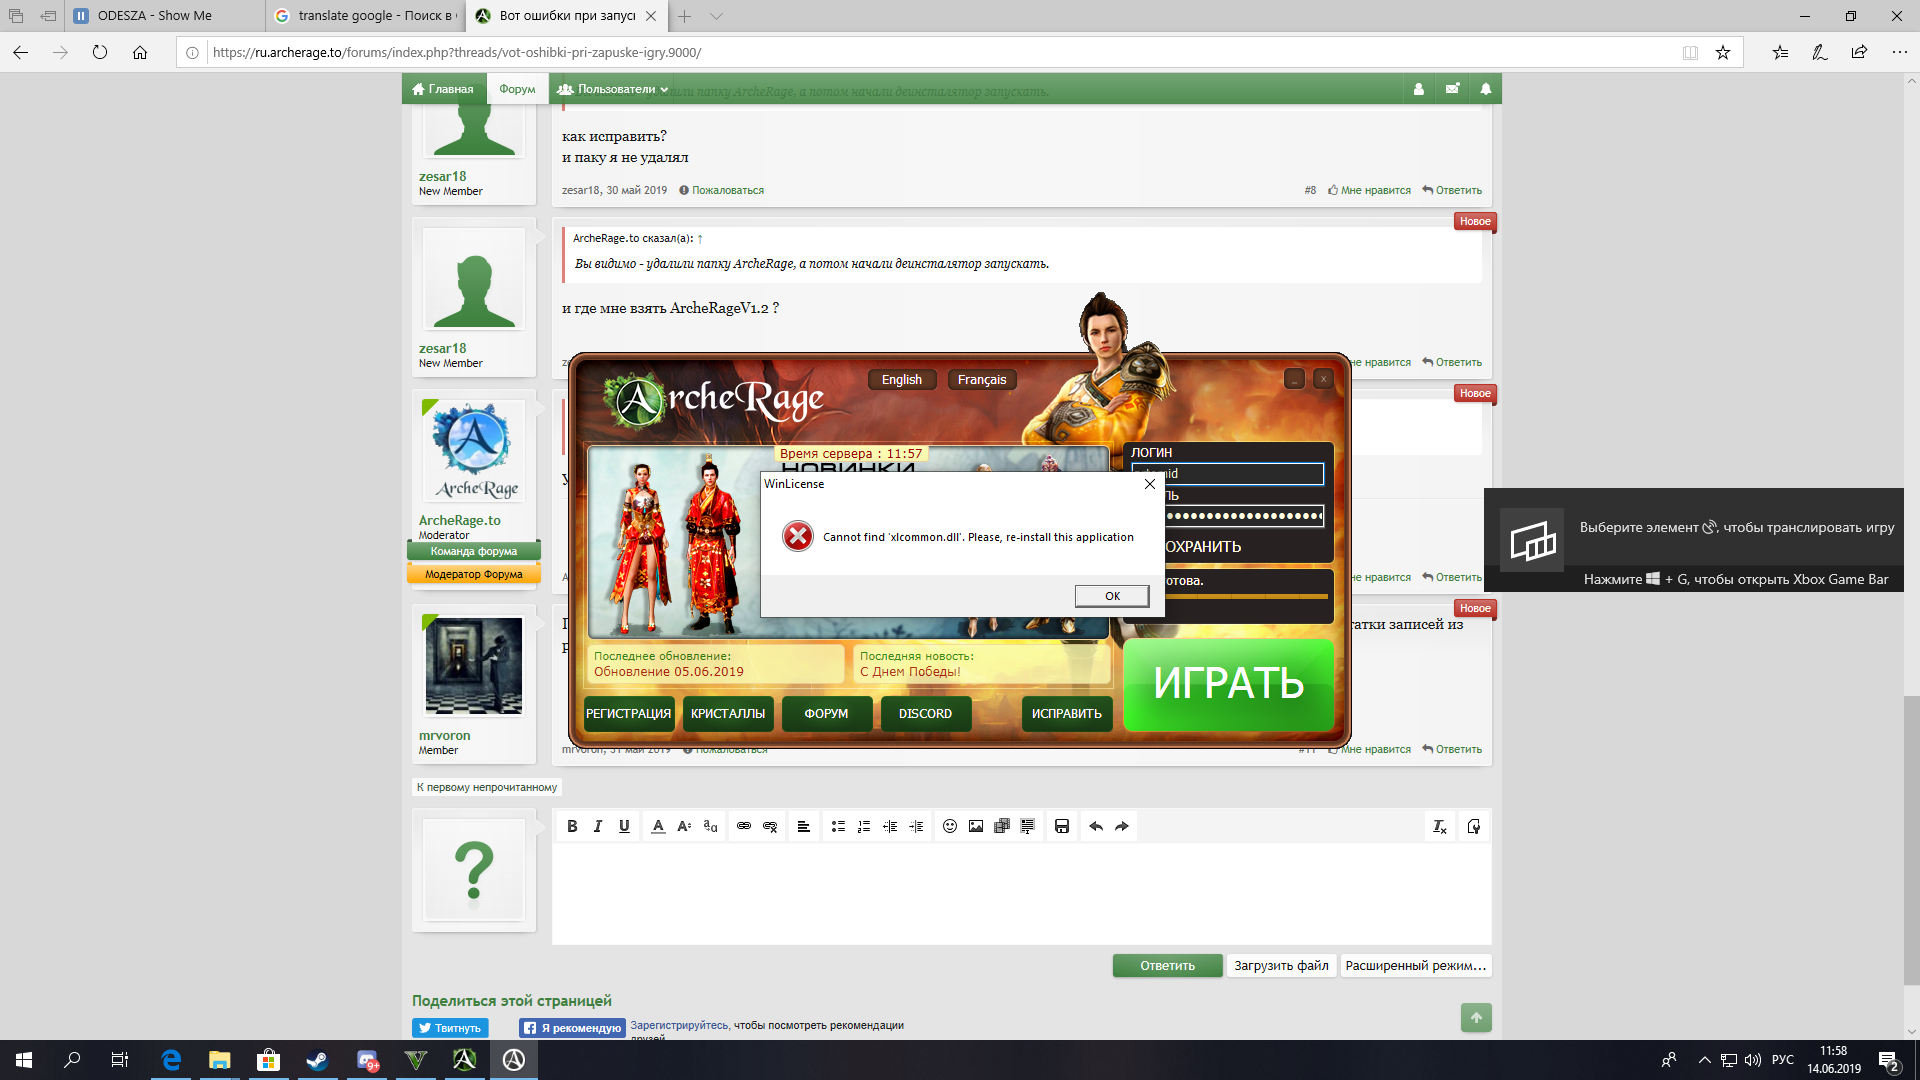Screen dimensions: 1920x1080
Task: Go to К первому непрочитанному link
Action: point(487,787)
